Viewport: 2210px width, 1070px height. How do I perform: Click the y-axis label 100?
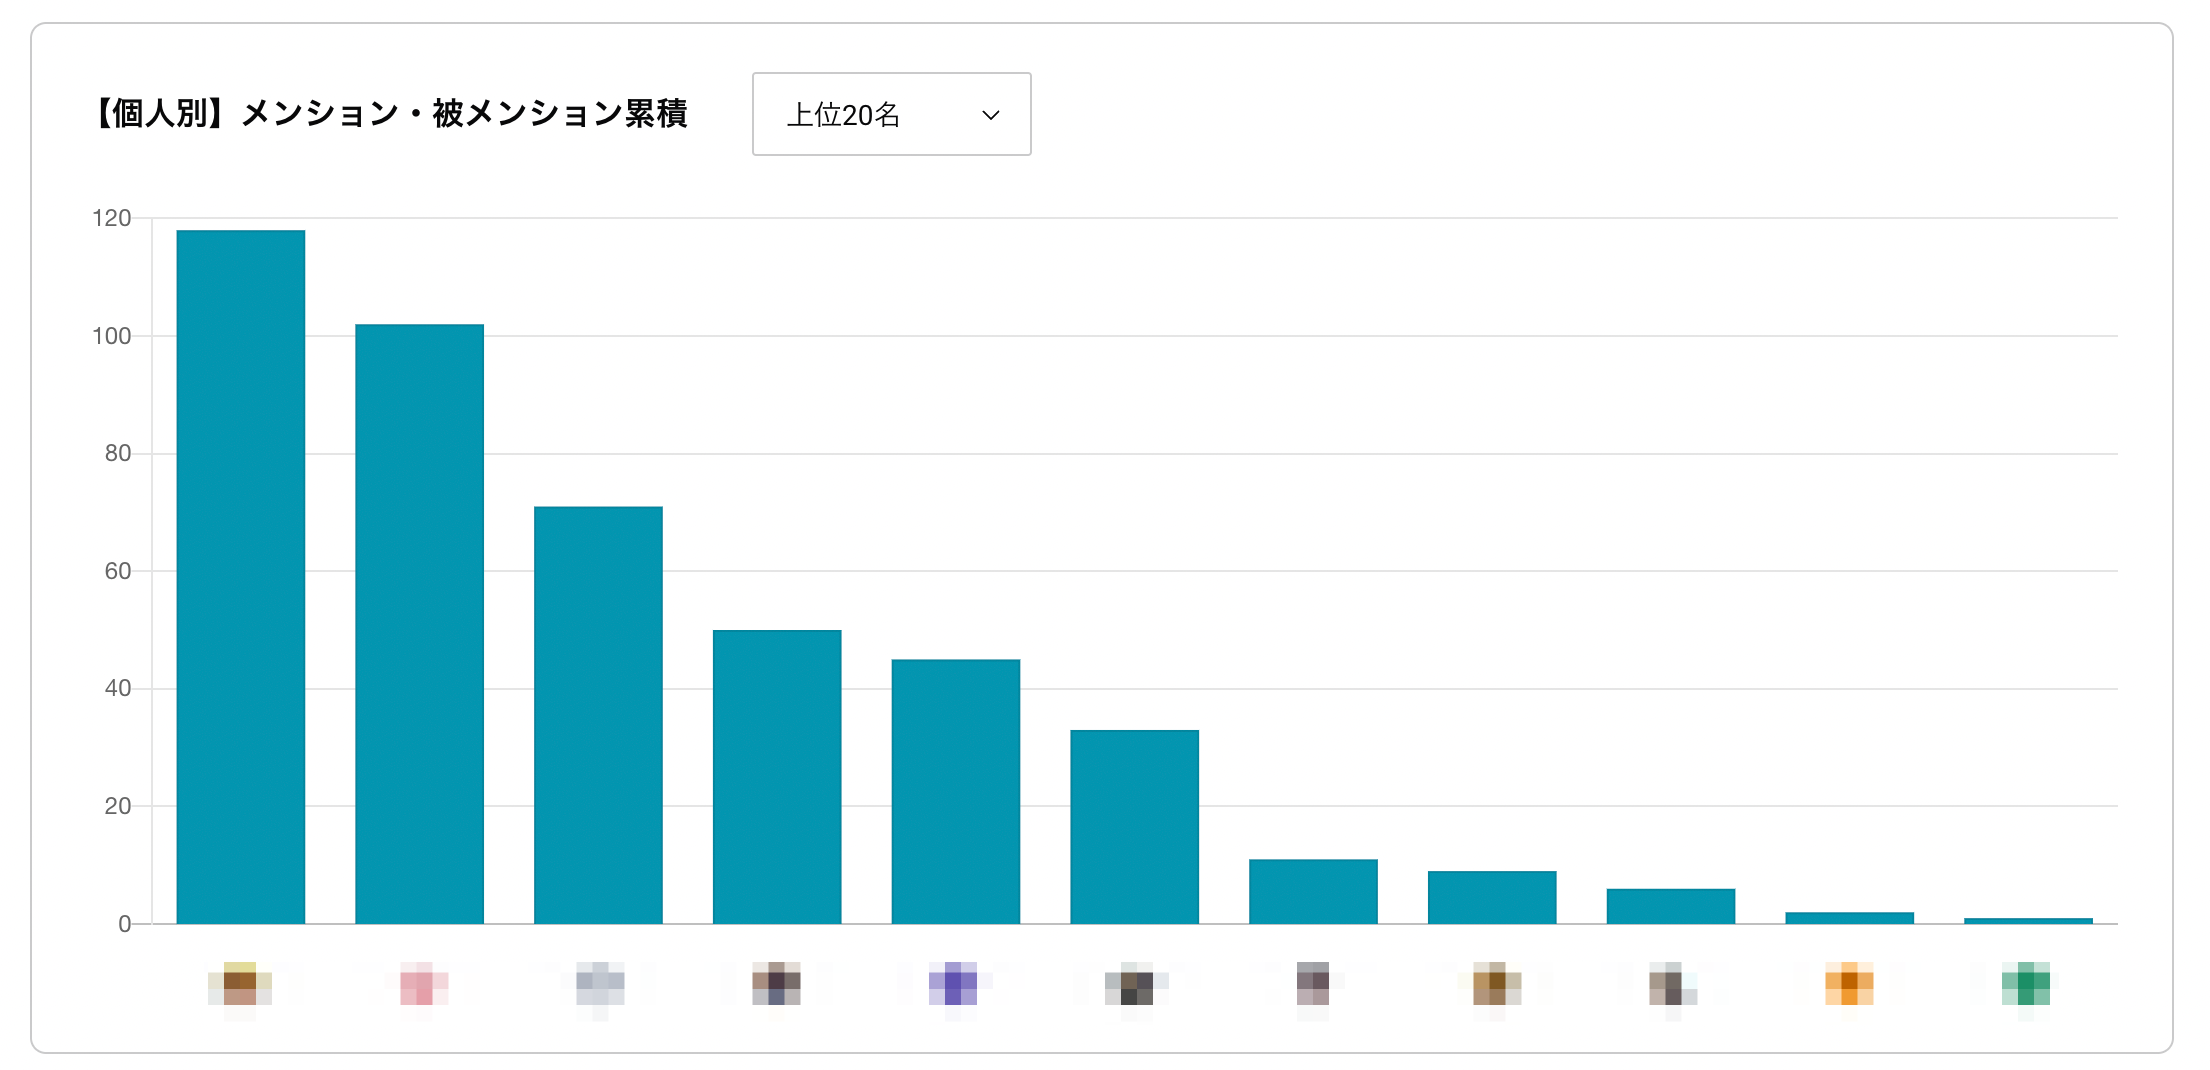(111, 336)
